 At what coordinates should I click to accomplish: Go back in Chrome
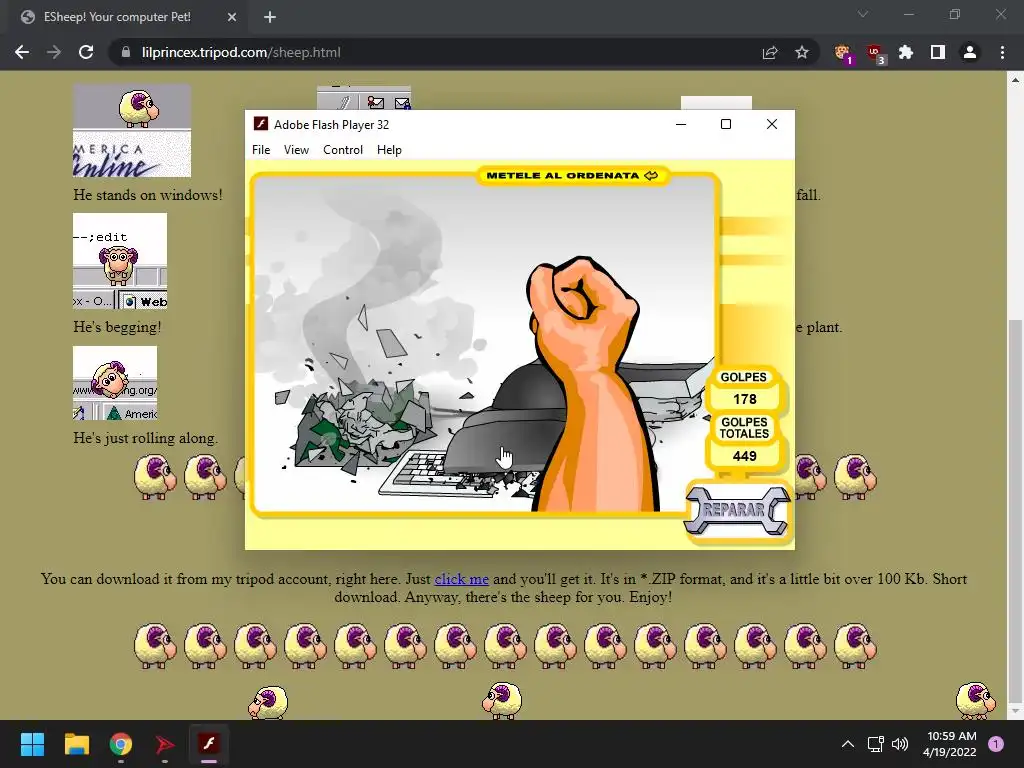[x=22, y=52]
